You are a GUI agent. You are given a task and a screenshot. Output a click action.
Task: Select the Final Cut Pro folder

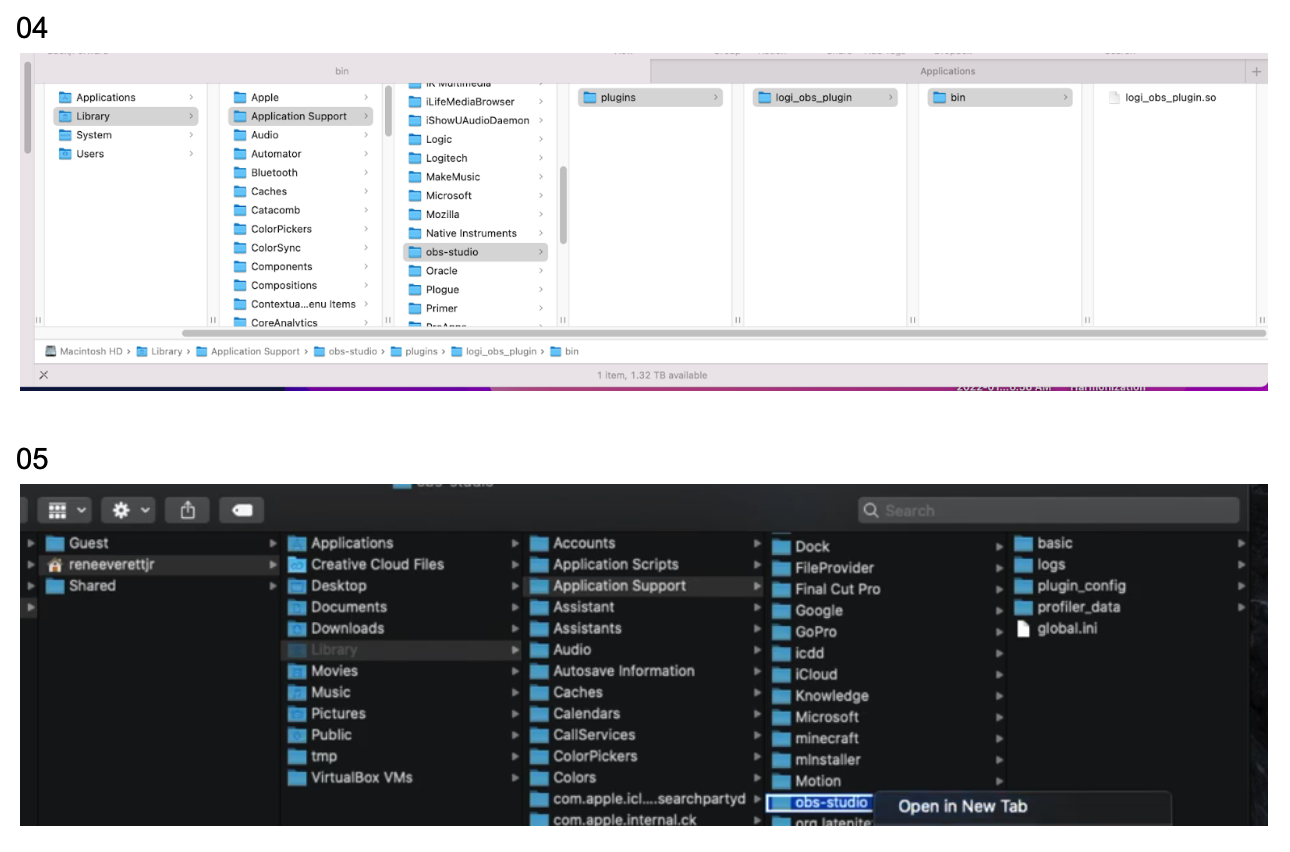(886, 589)
